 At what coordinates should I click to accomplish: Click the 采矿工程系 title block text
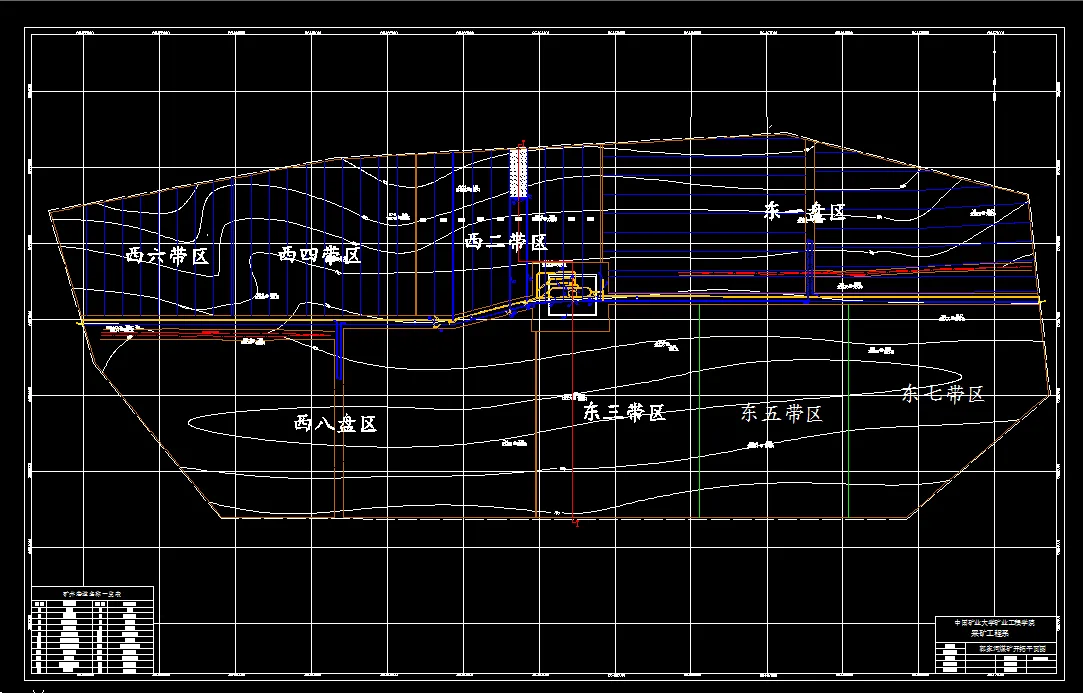tap(990, 634)
